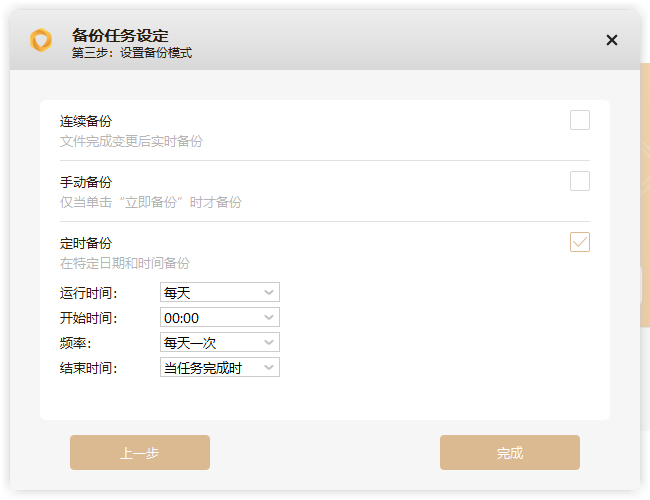Enable the 连续备份 checkbox
Viewport: 650px width, 500px height.
580,120
